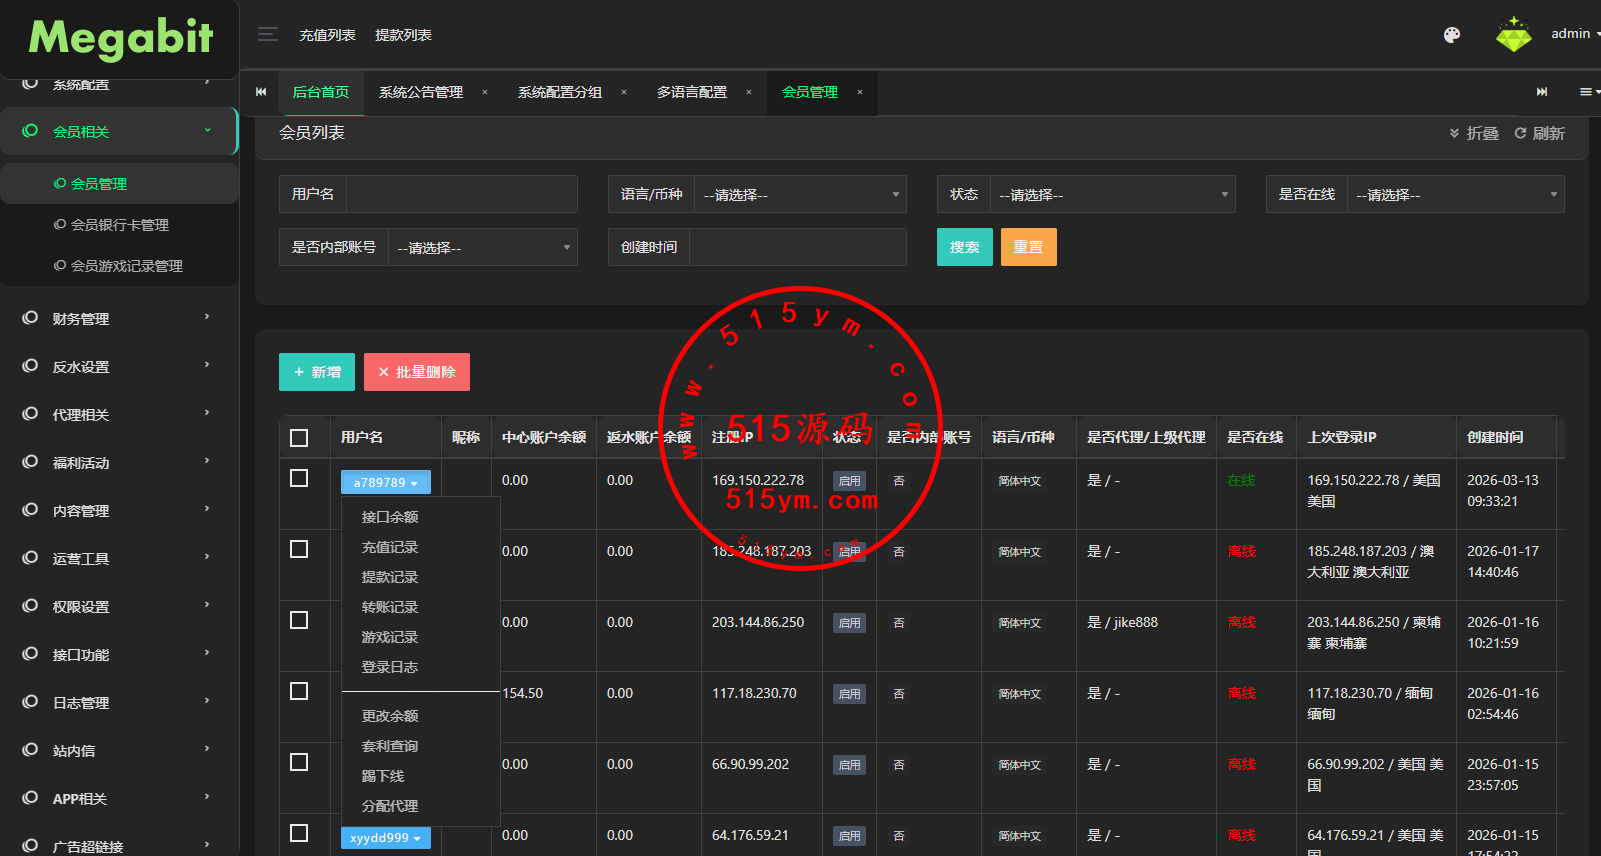1601x856 pixels.
Task: Click into the 用户名 input field
Action: click(461, 194)
